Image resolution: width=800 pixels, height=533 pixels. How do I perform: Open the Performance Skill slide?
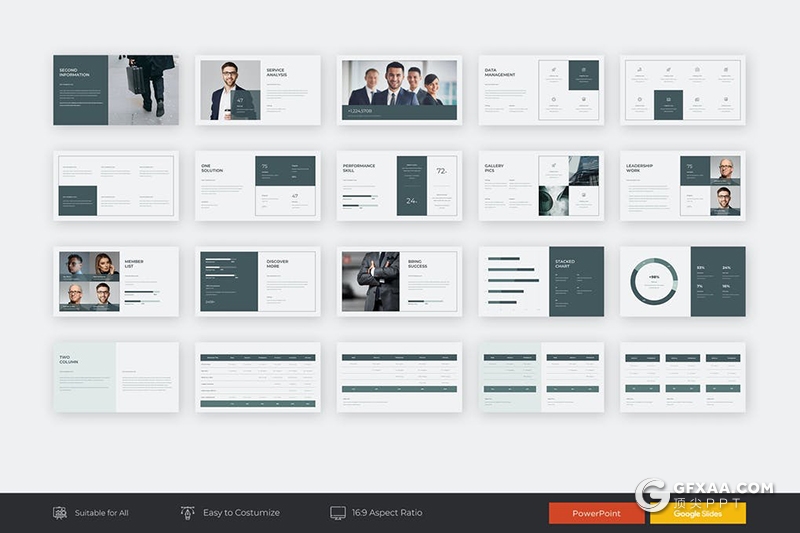point(399,186)
